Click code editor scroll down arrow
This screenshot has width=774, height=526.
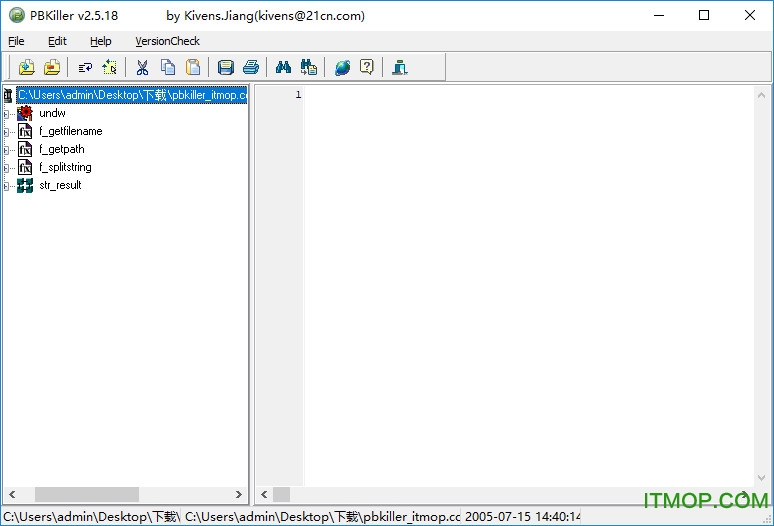click(761, 478)
